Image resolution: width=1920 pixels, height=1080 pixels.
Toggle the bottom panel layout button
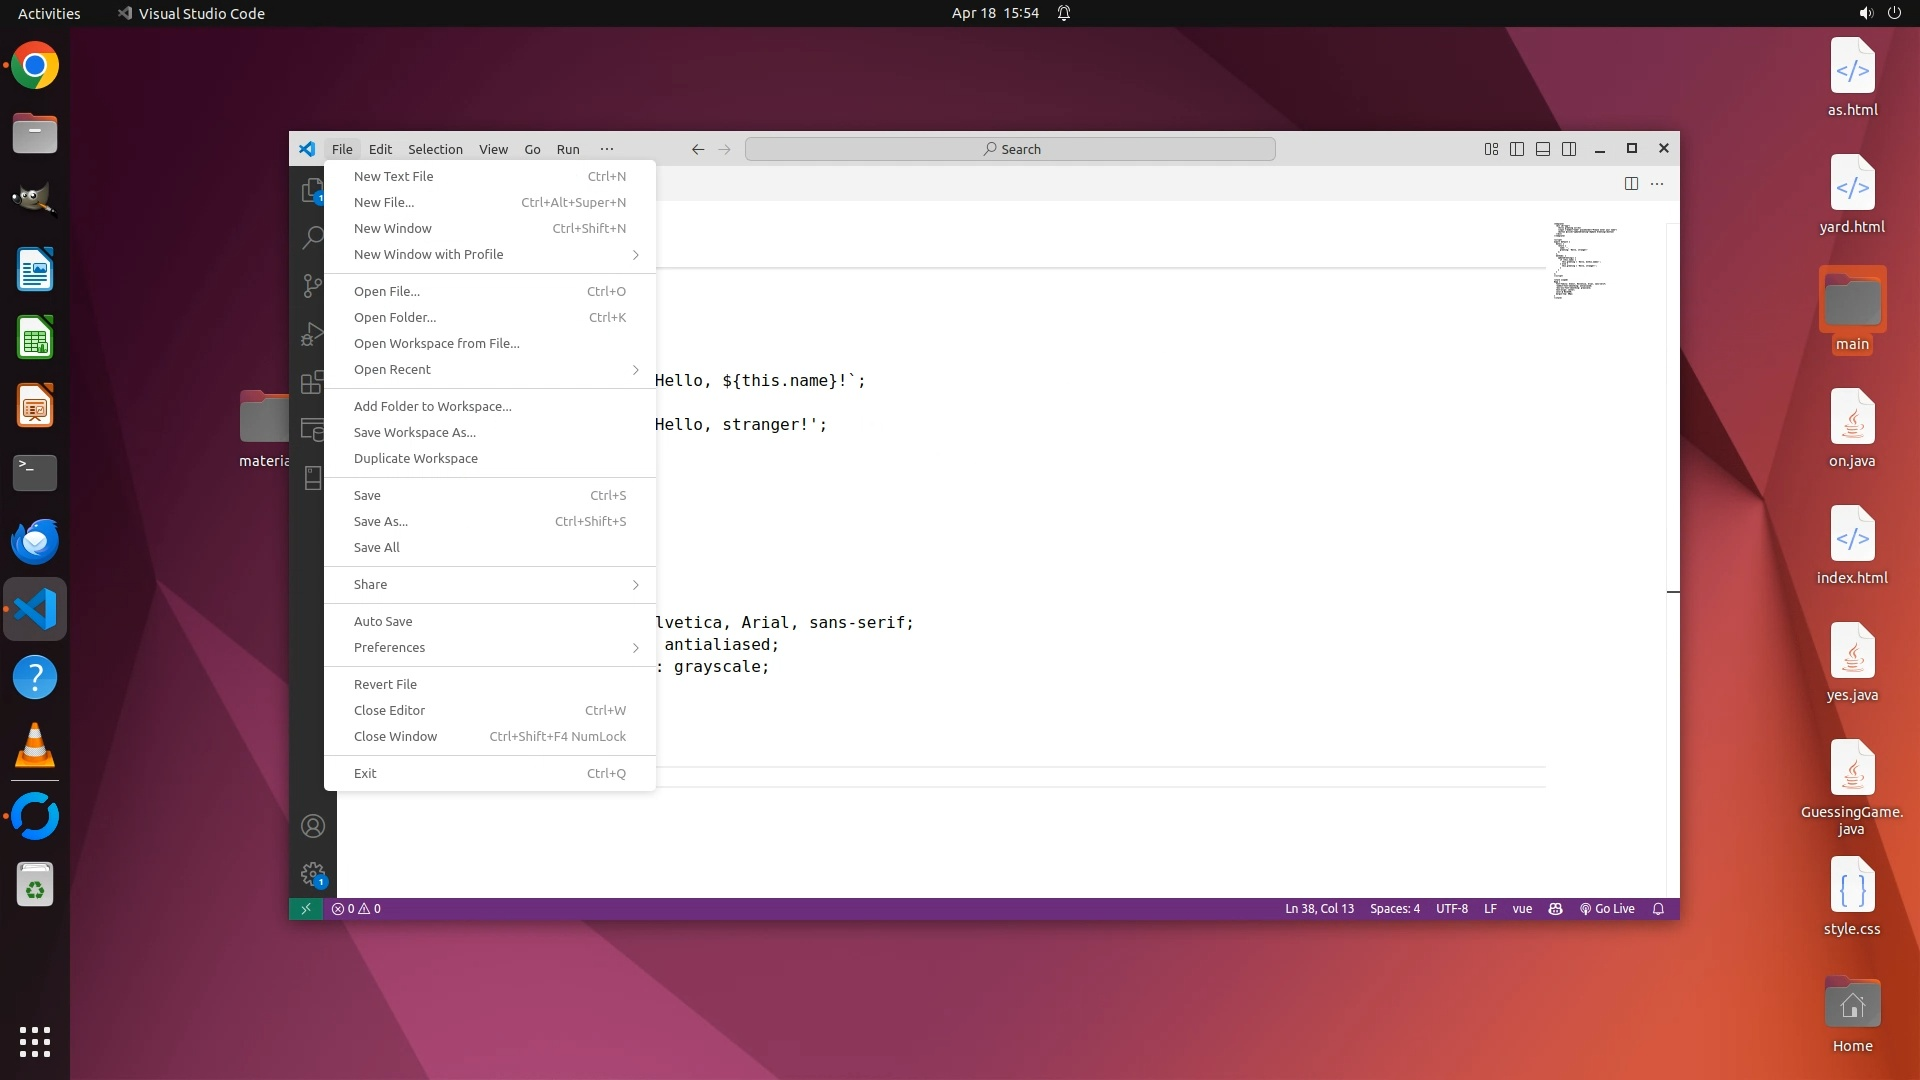1543,149
